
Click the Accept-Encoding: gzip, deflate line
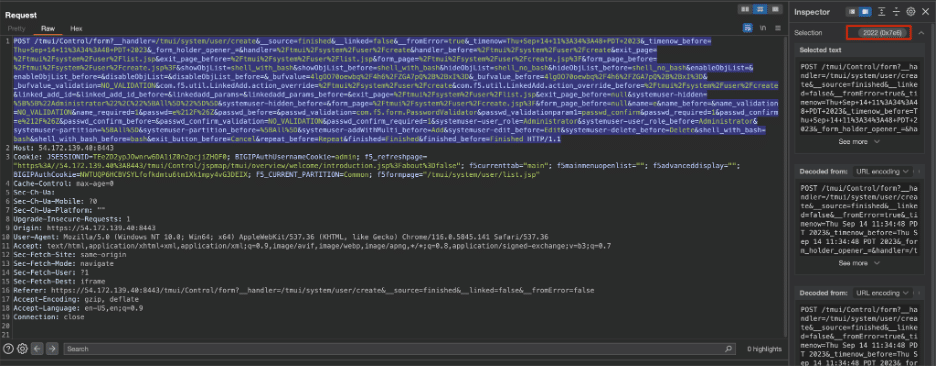pyautogui.click(x=76, y=299)
